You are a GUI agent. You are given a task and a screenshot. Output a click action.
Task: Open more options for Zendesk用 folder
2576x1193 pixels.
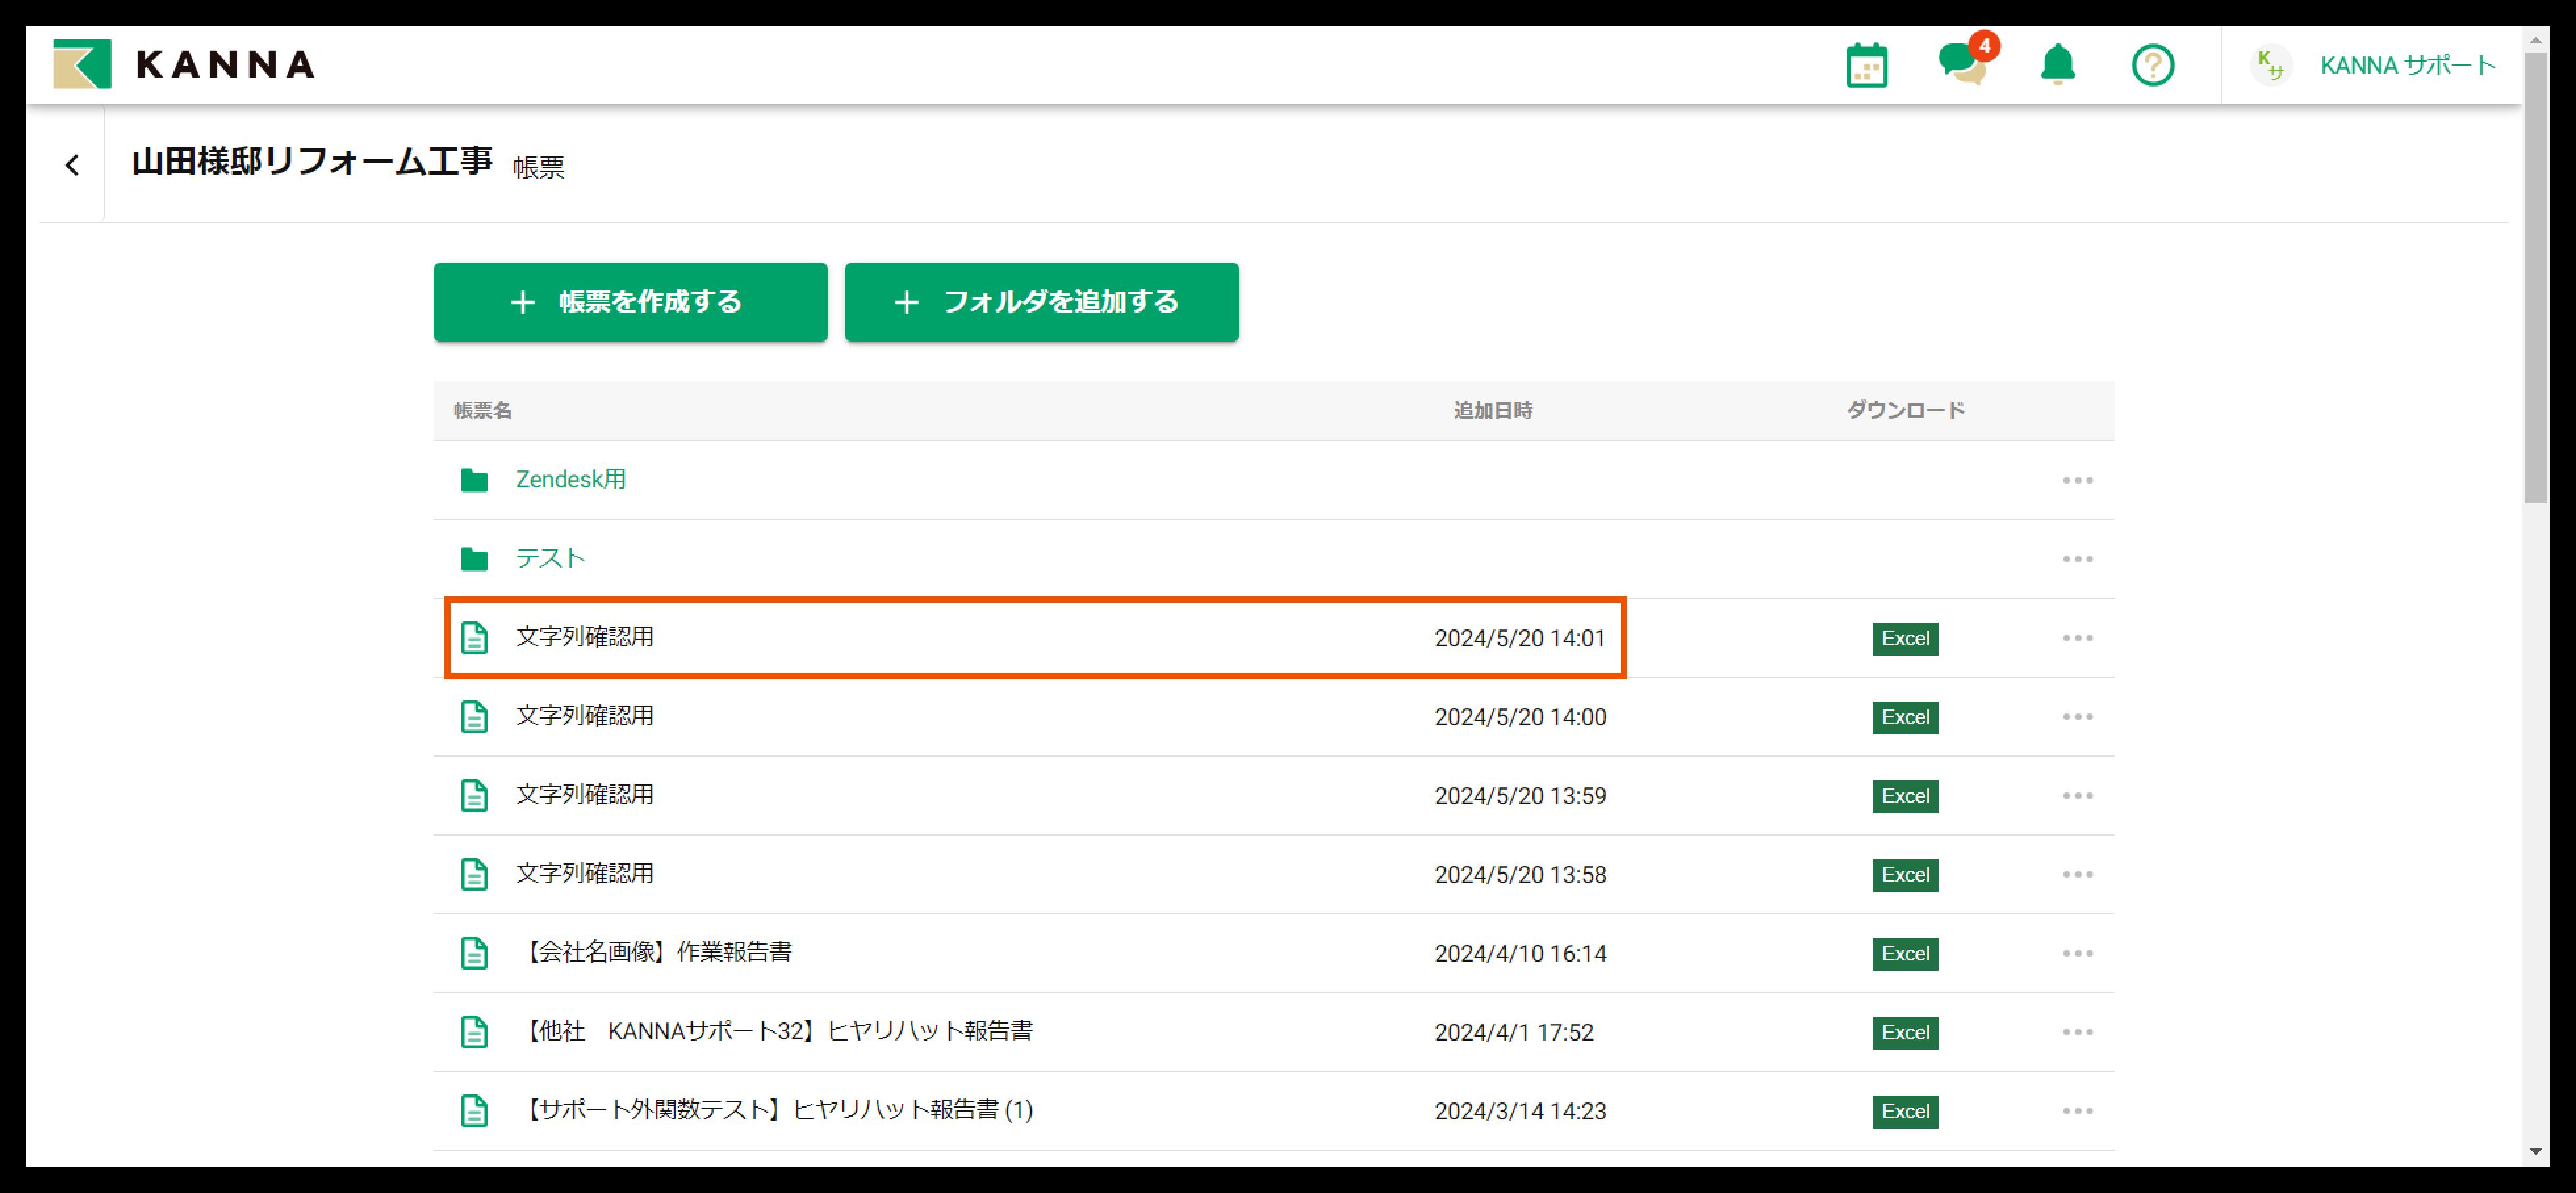pyautogui.click(x=2077, y=480)
